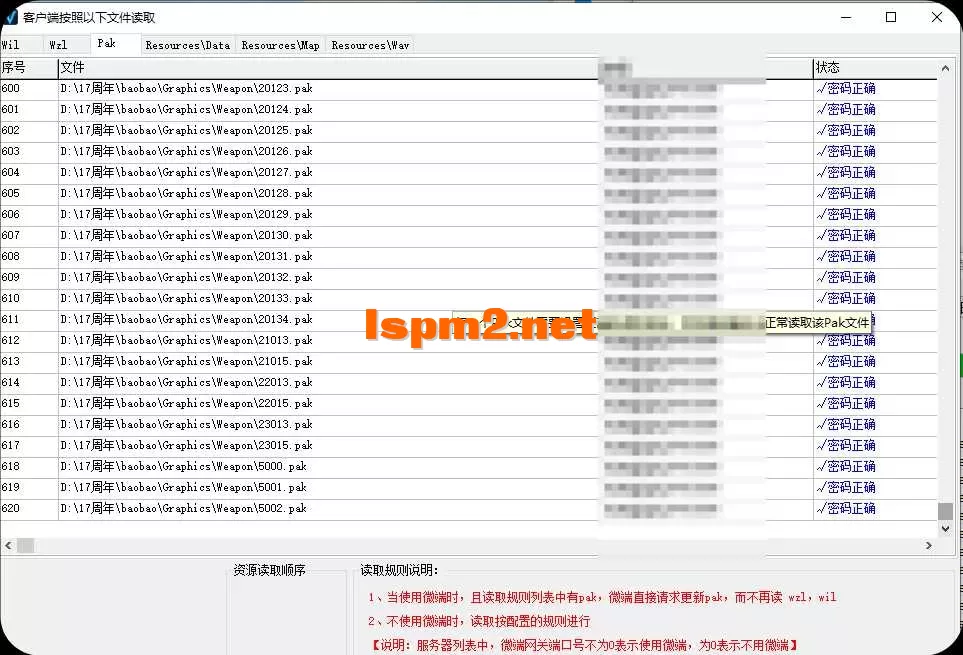Click sequence number 611
The height and width of the screenshot is (655, 963).
point(10,319)
